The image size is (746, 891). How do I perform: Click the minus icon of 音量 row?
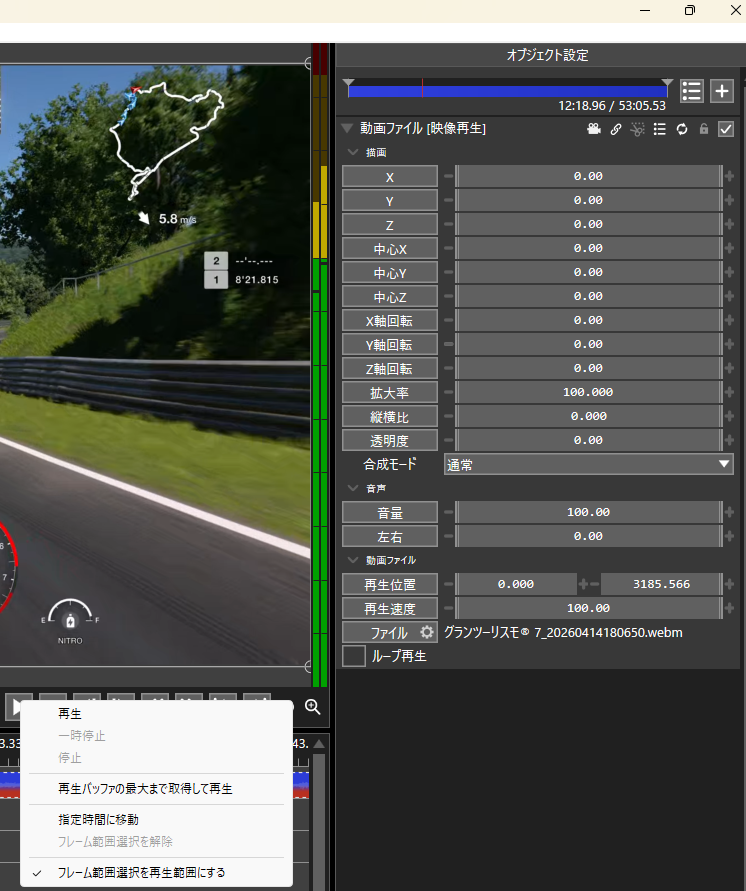click(x=448, y=512)
